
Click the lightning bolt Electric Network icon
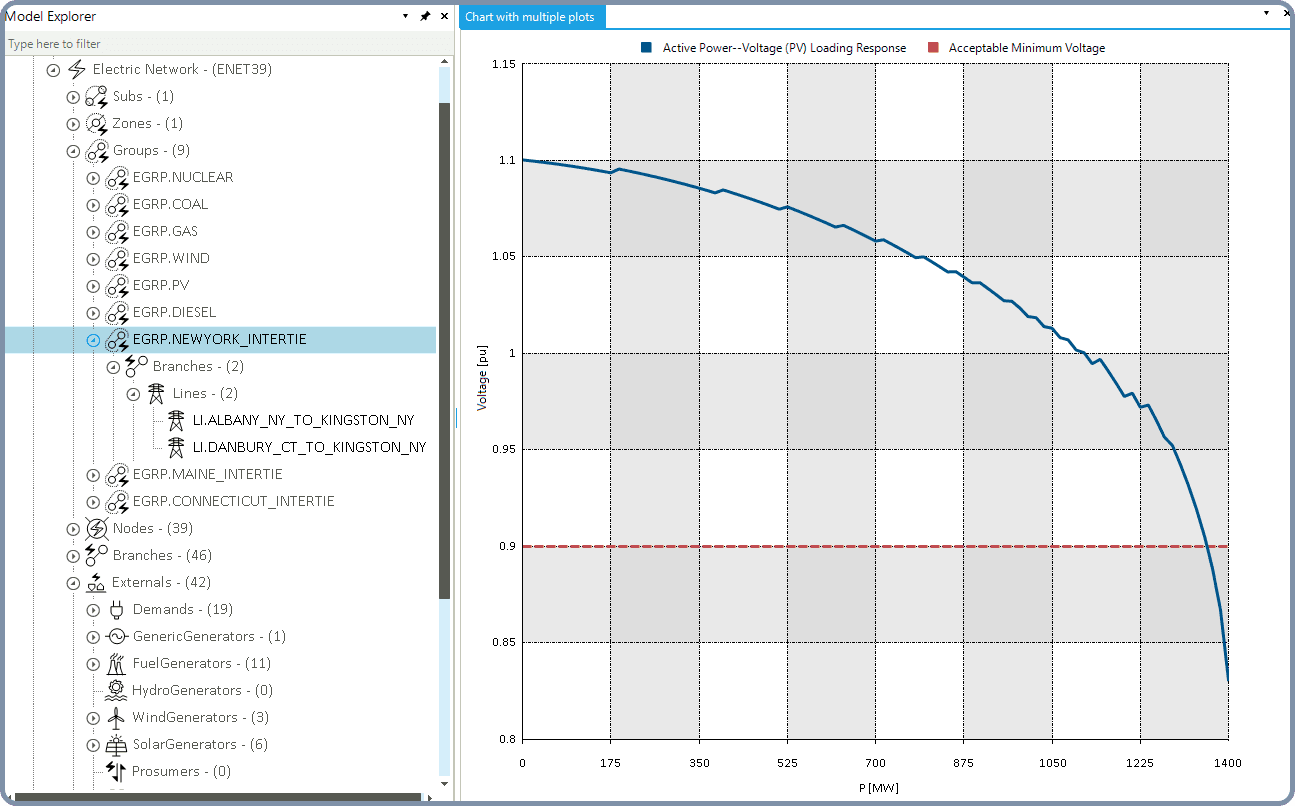[x=76, y=69]
